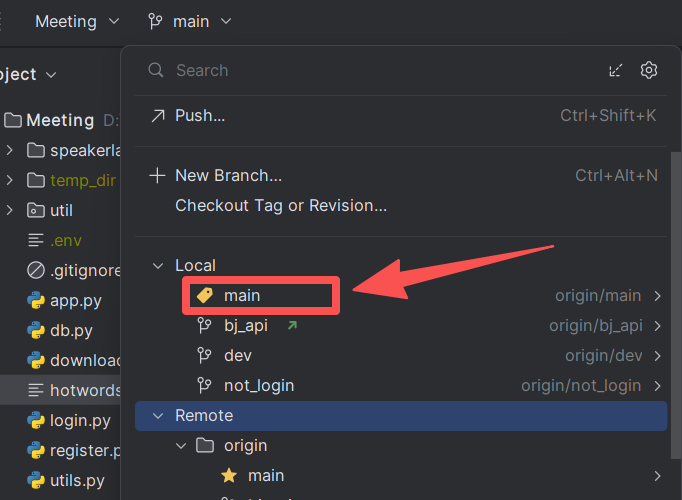
Task: Collapse the Local branches group
Action: coord(158,266)
